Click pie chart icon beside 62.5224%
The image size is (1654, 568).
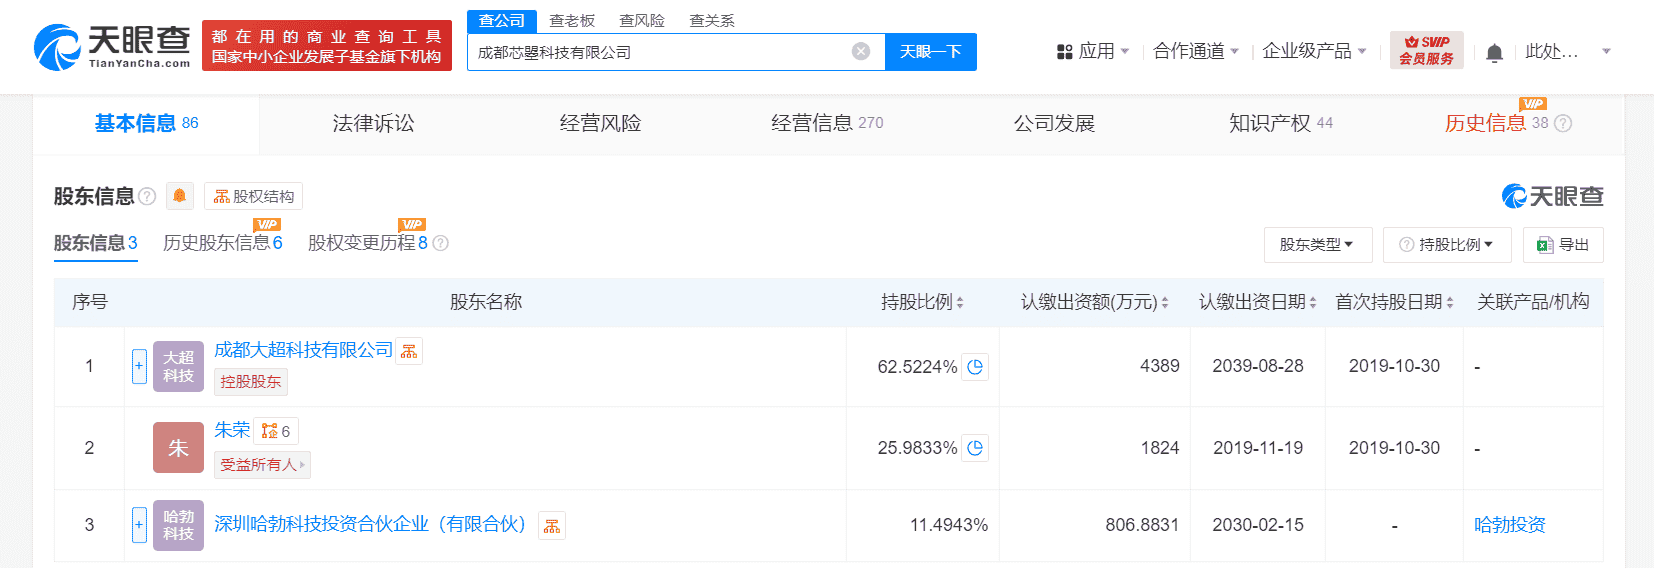[x=975, y=367]
